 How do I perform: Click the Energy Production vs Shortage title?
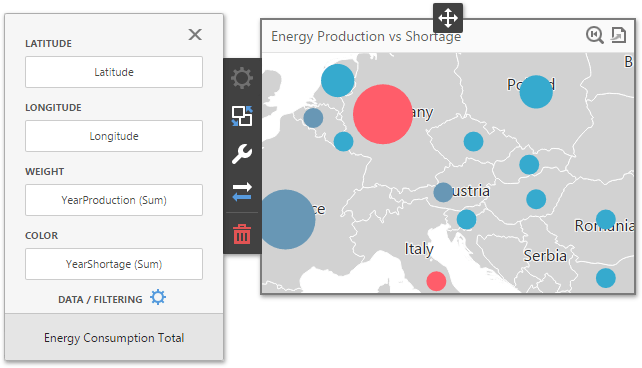pos(366,36)
